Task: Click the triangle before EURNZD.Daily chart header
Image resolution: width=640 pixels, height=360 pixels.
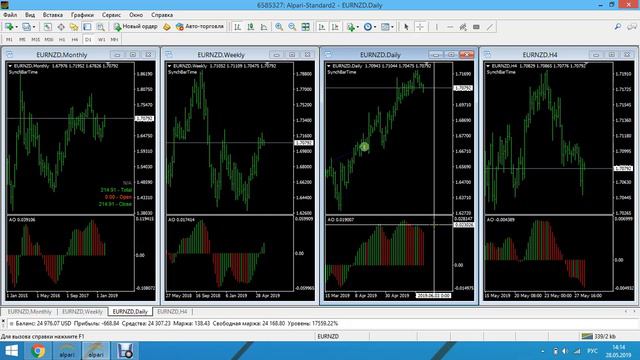Action: click(329, 66)
